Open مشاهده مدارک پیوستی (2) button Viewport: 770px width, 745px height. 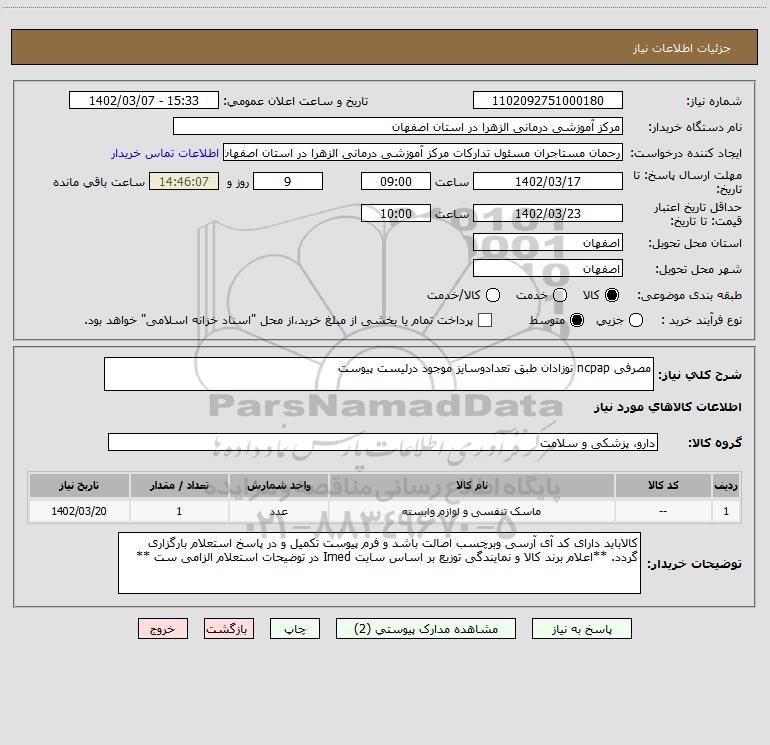pyautogui.click(x=426, y=629)
